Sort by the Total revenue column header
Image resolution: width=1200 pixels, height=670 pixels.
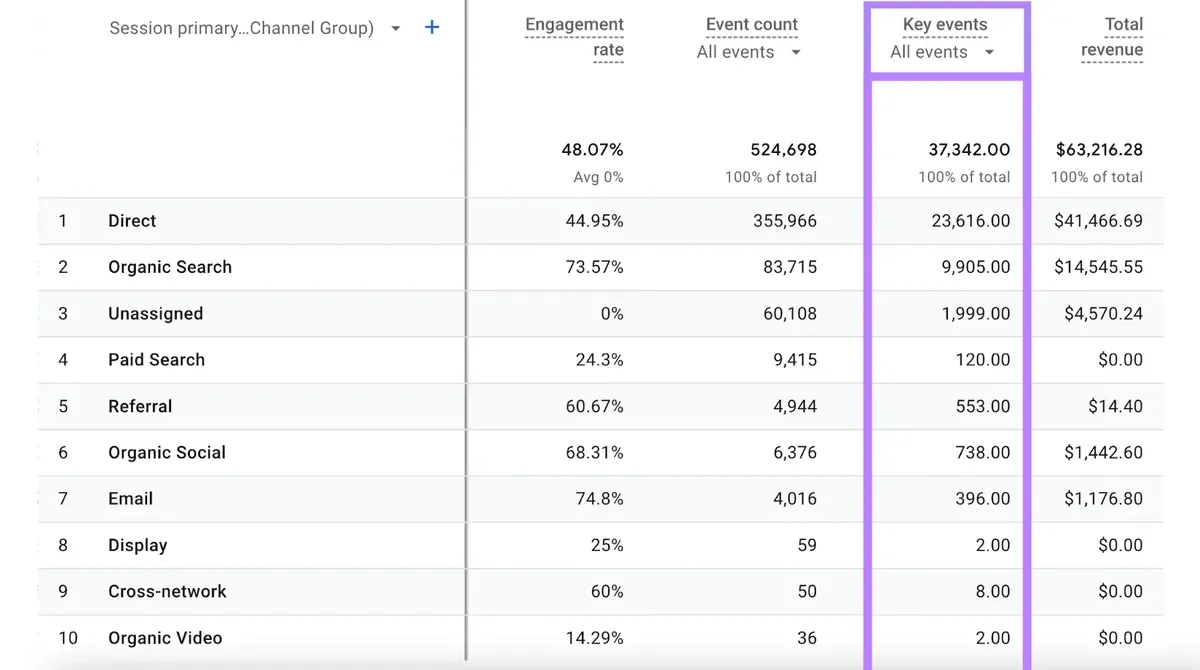[1112, 37]
